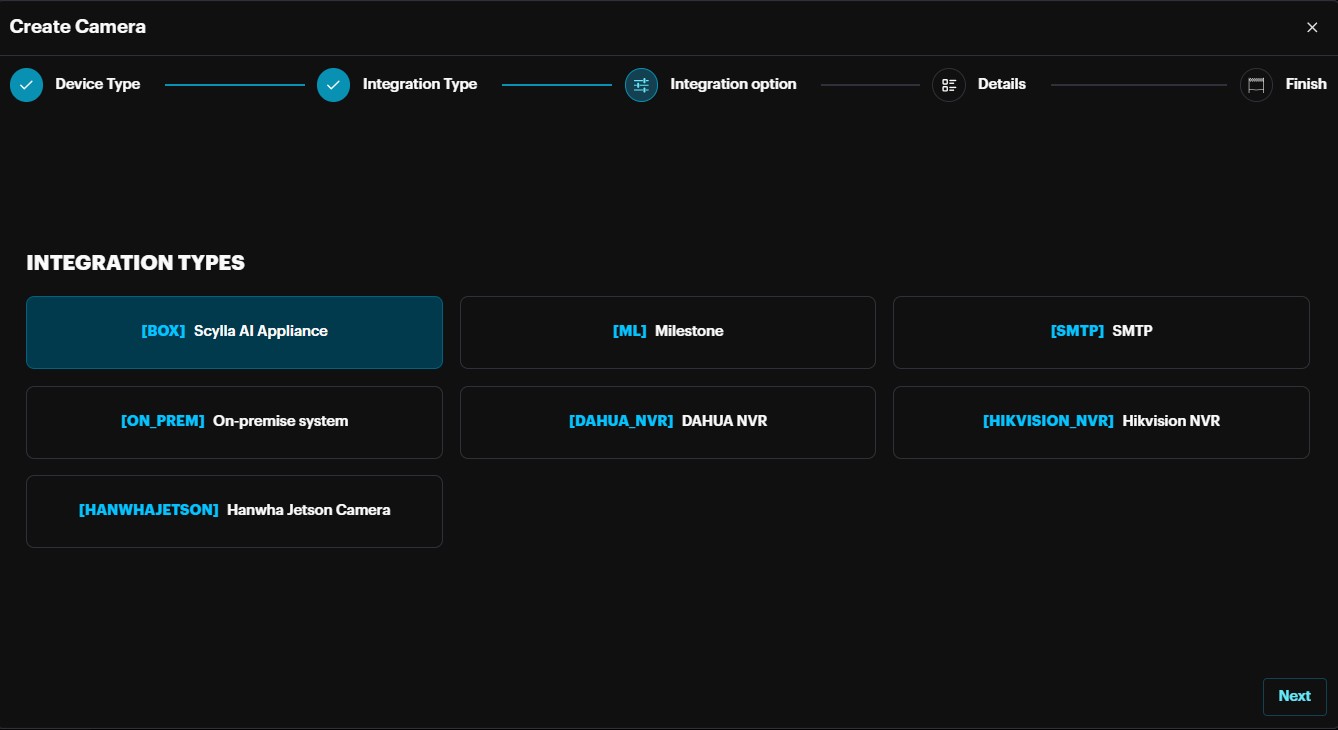The width and height of the screenshot is (1338, 730).
Task: Choose the Hikvision NVR integration card
Action: (x=1100, y=422)
